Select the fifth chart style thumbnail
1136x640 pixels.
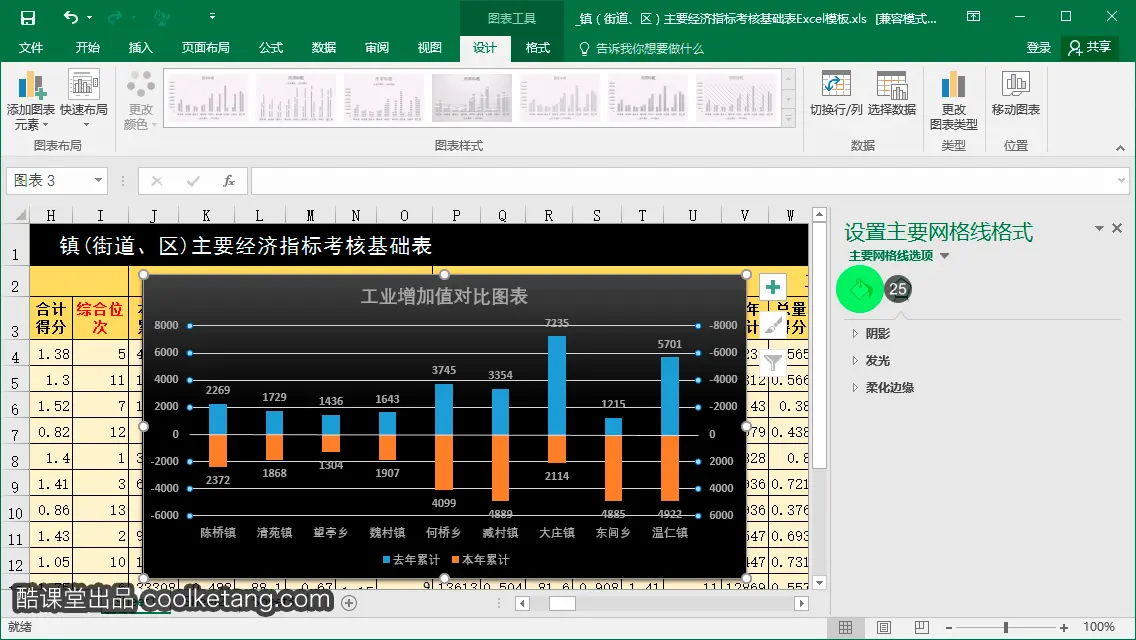click(559, 98)
